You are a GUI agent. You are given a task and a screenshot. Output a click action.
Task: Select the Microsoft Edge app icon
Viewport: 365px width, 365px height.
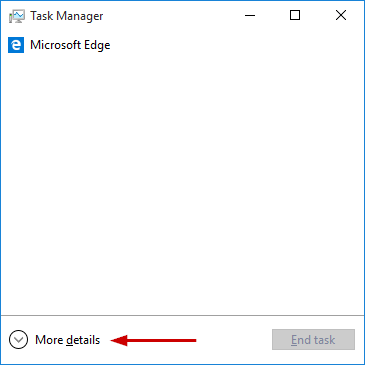pyautogui.click(x=16, y=45)
